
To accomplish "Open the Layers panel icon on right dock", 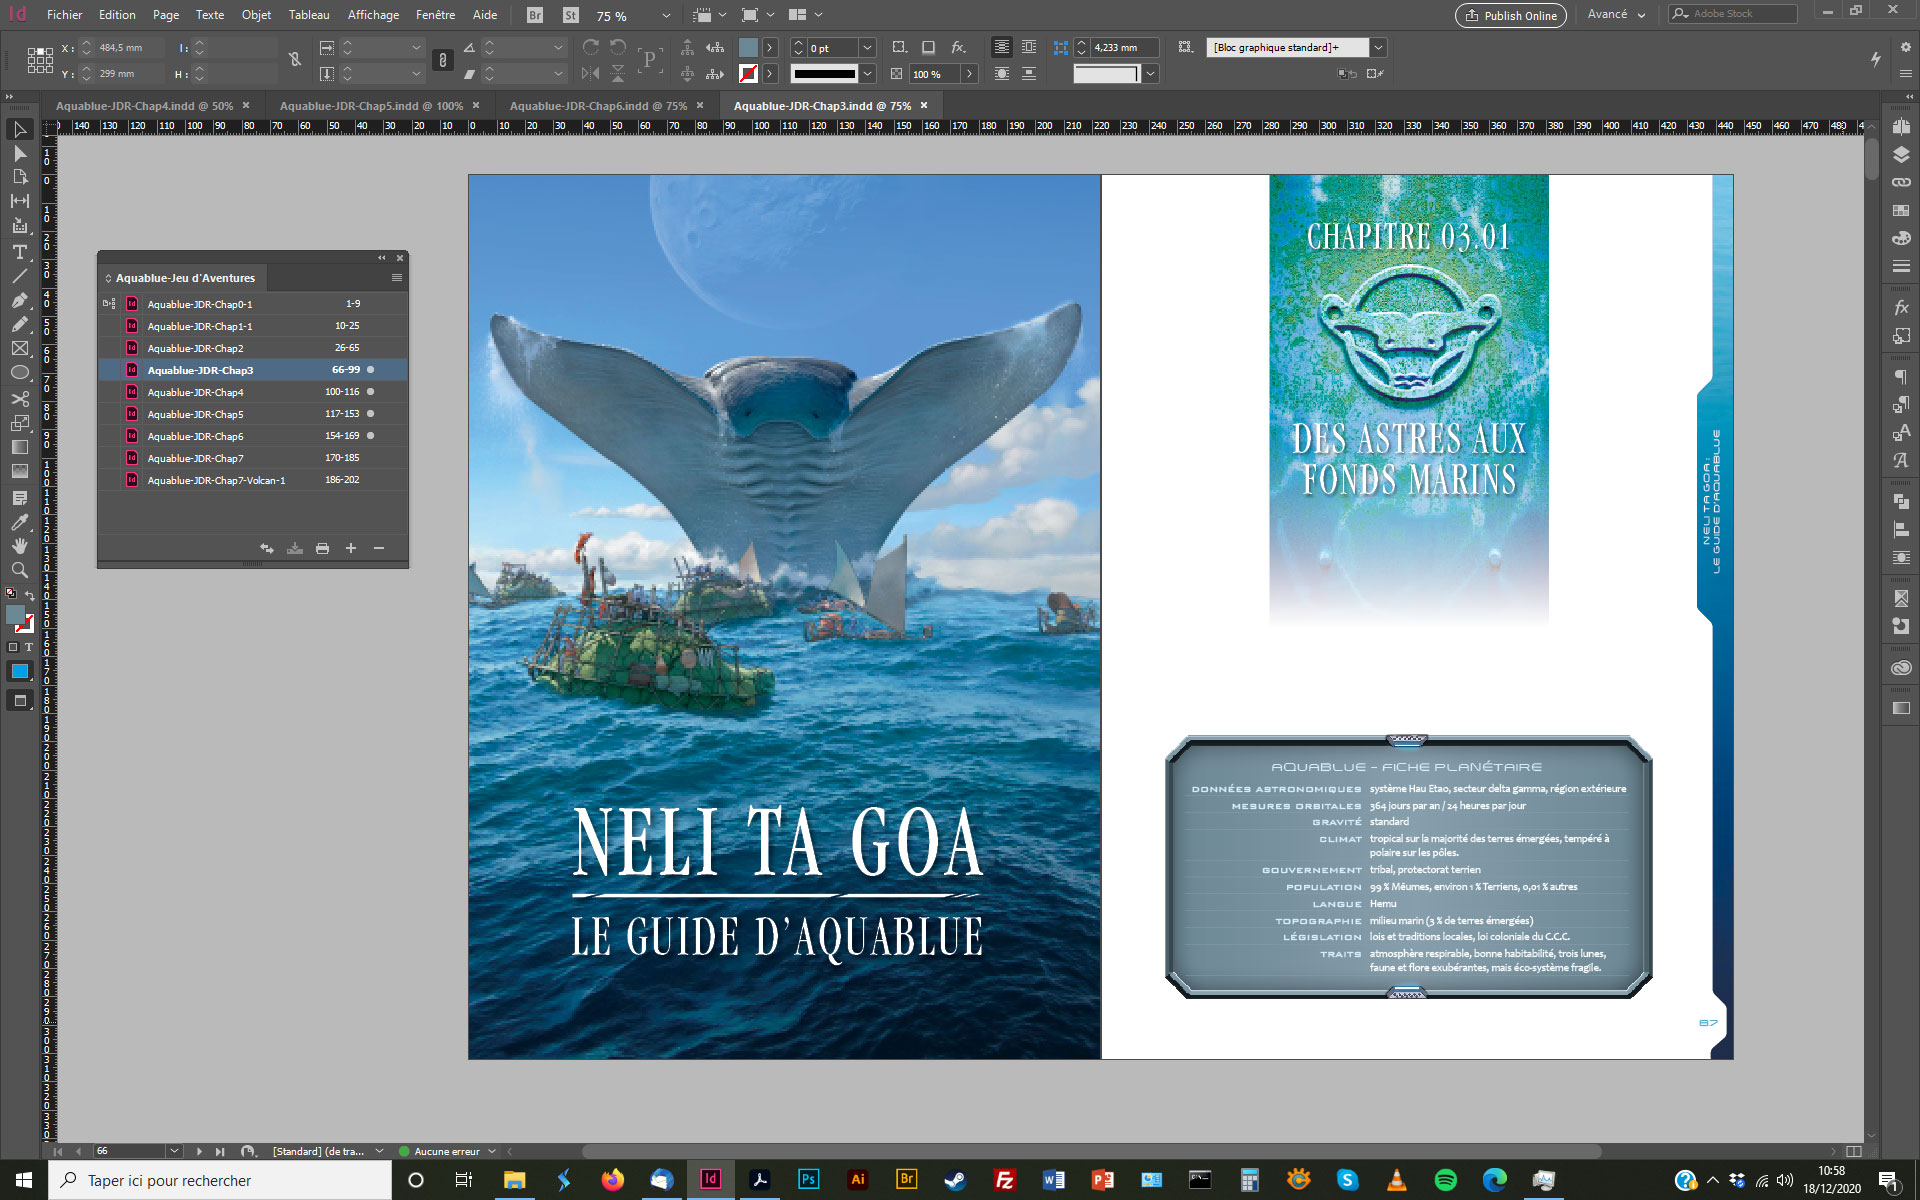I will pyautogui.click(x=1901, y=154).
